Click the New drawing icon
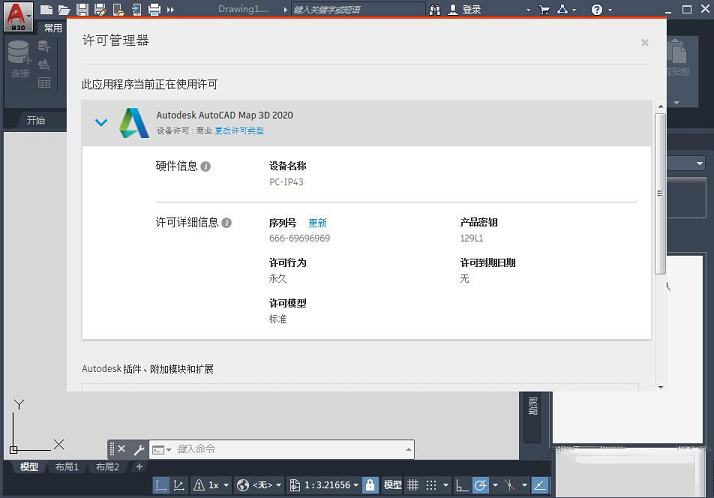 tap(46, 9)
